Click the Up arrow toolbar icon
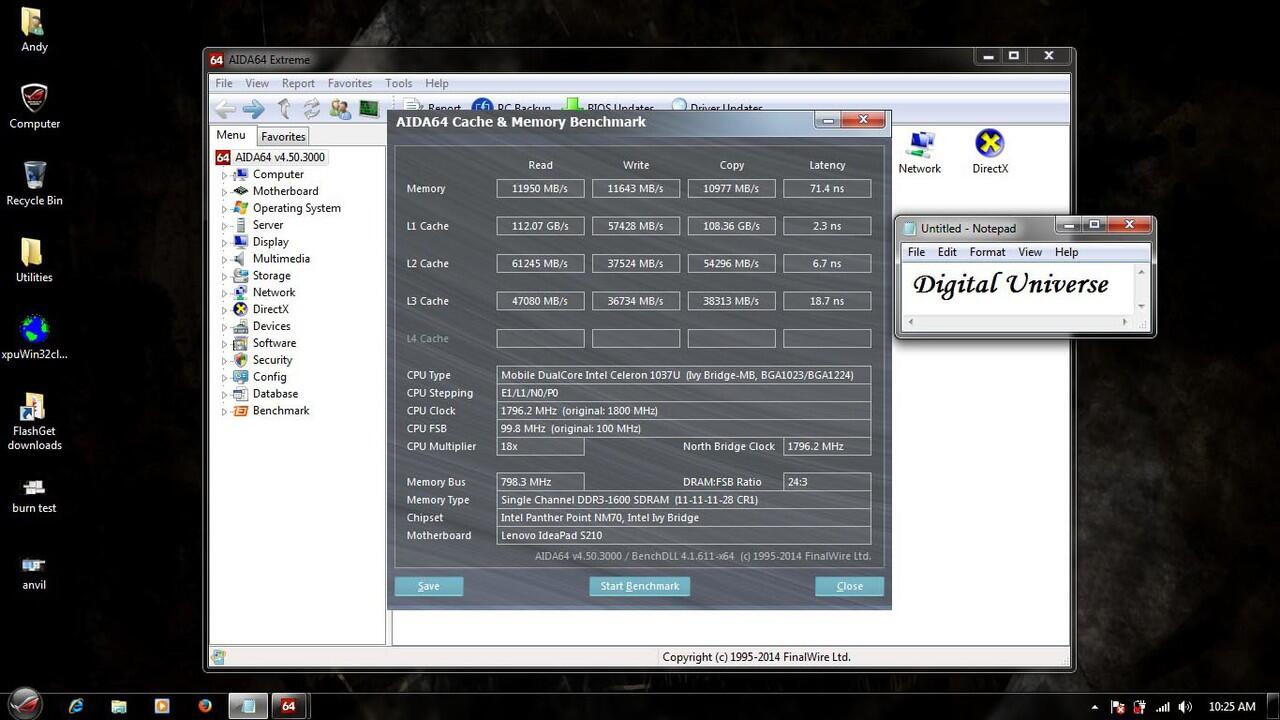Viewport: 1280px width, 720px height. click(x=284, y=109)
